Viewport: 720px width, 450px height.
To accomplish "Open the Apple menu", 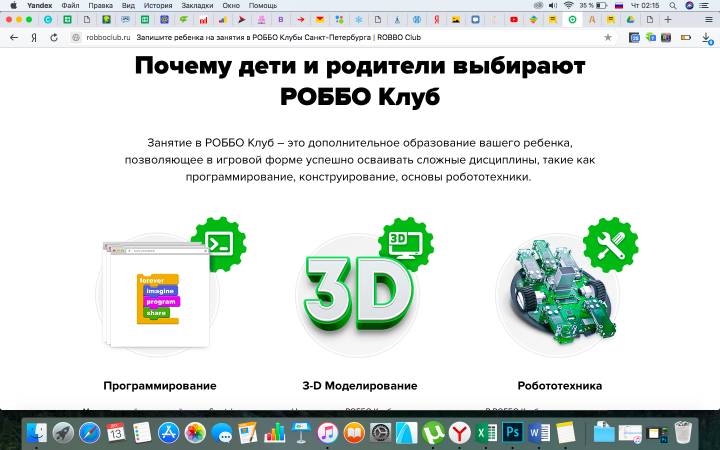I will [13, 6].
